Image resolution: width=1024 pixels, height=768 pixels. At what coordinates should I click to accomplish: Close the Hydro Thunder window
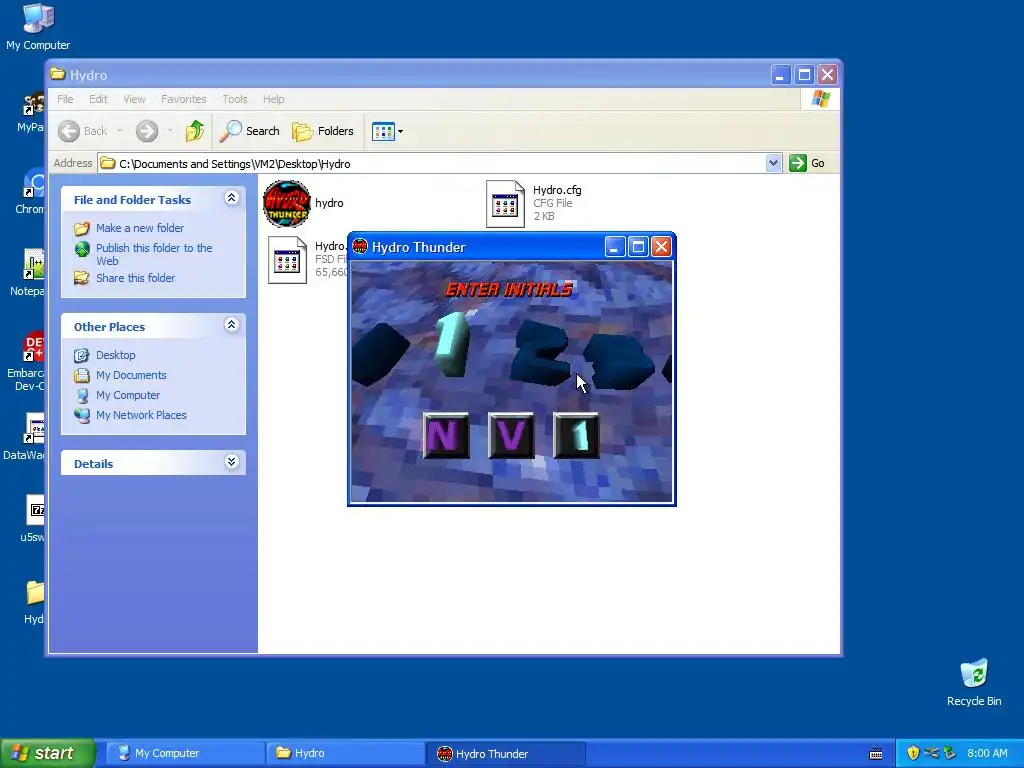click(x=662, y=247)
